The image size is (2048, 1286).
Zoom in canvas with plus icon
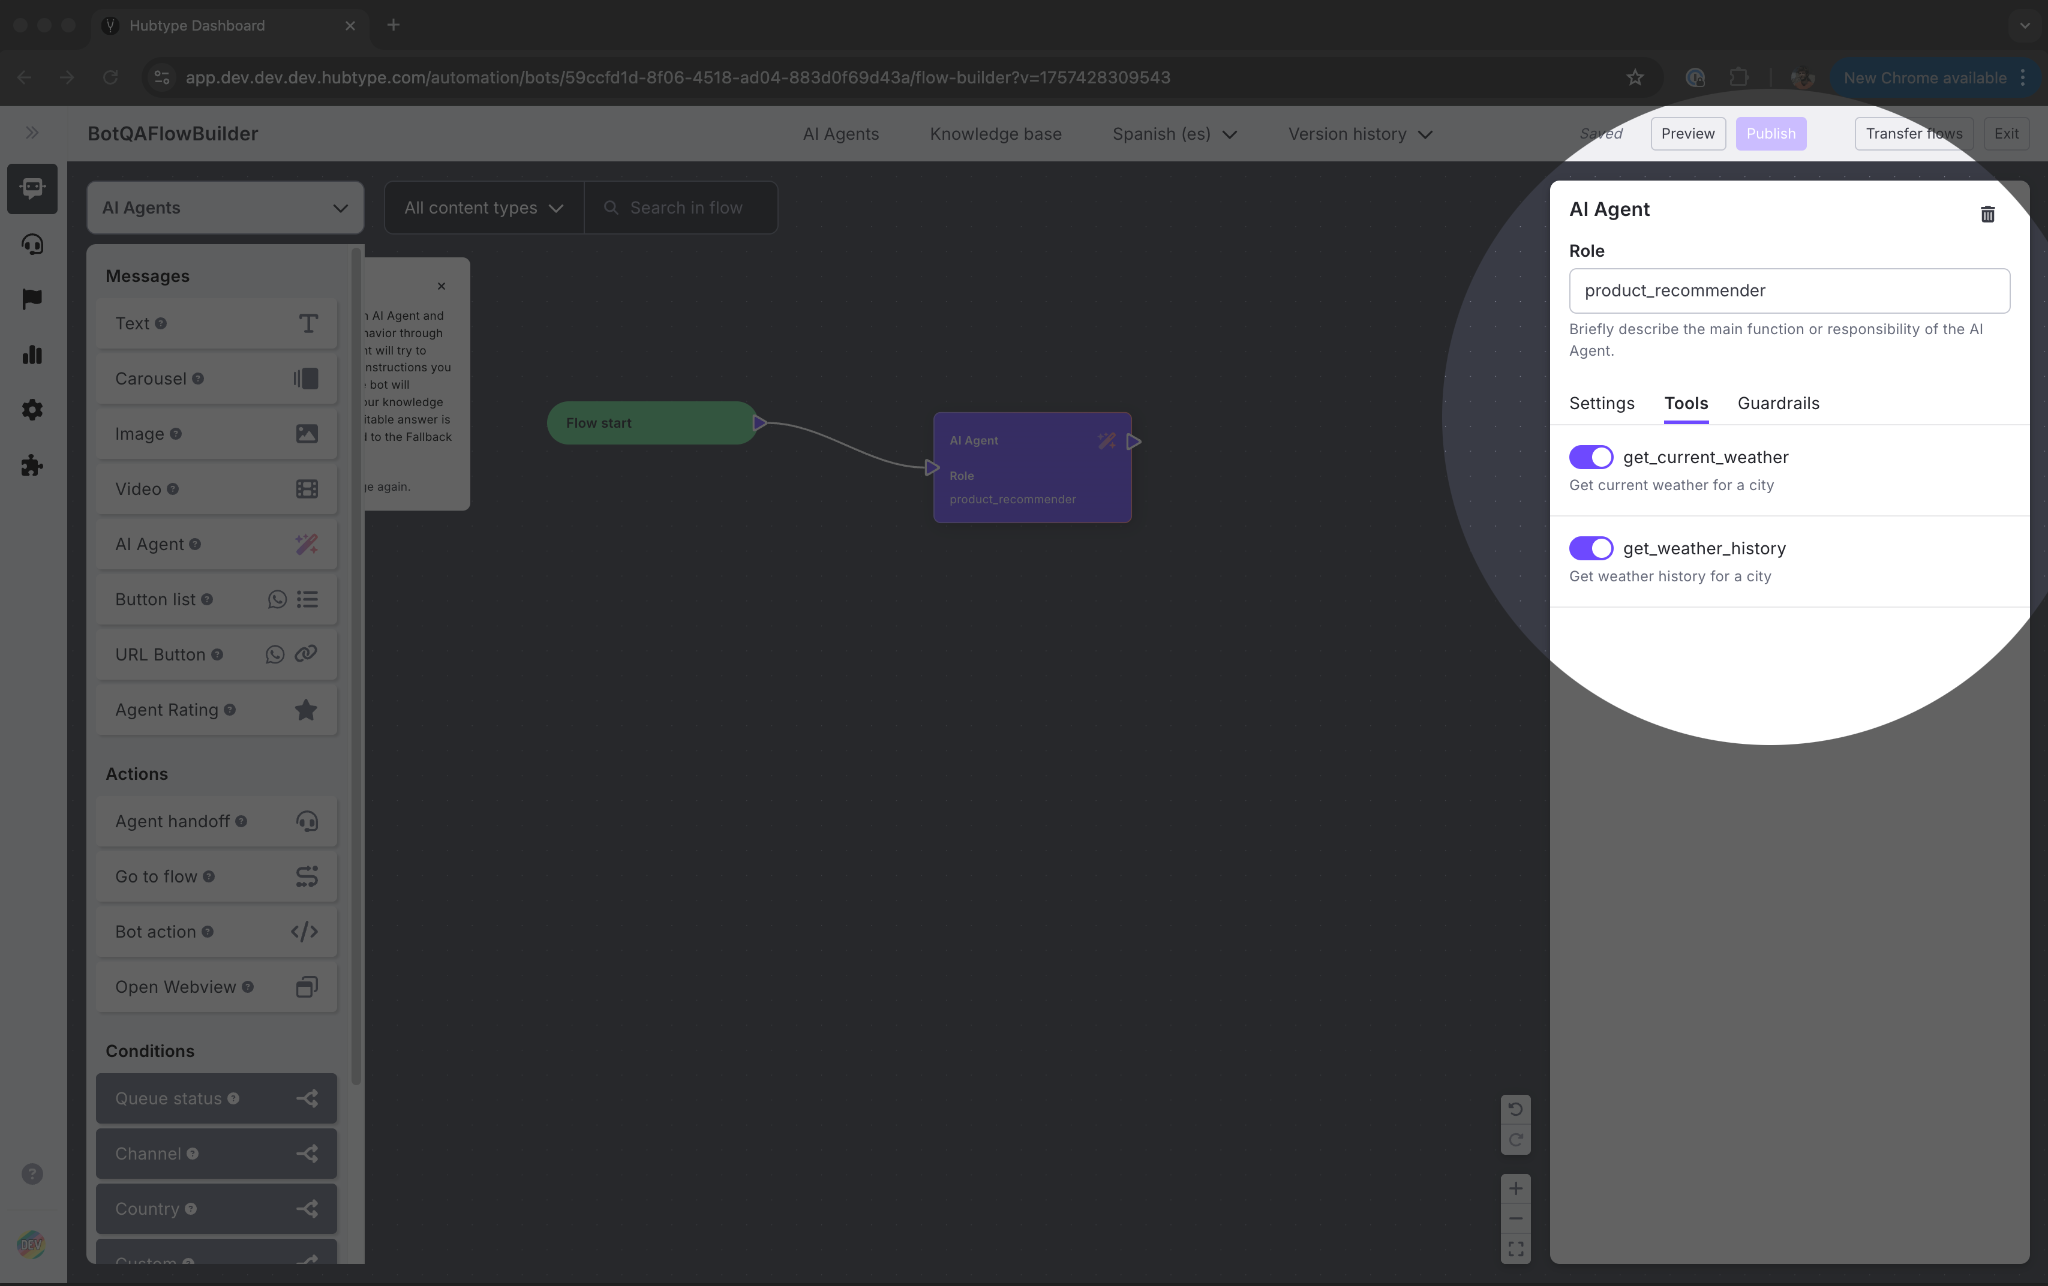click(x=1515, y=1188)
